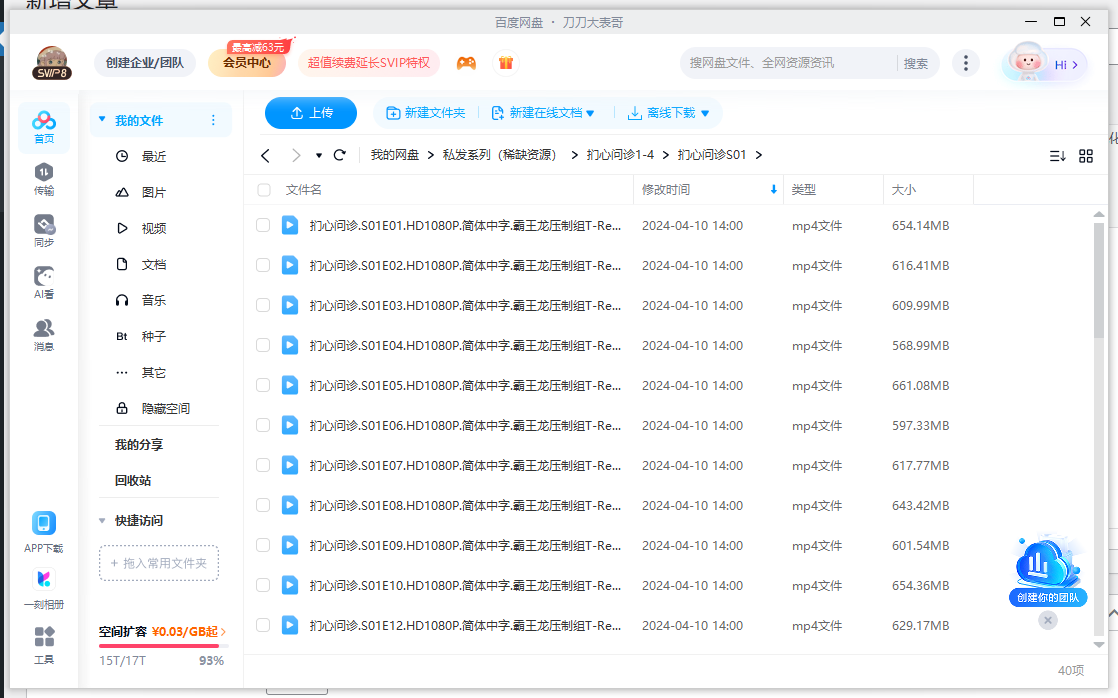Check the box for 扪心问诊.S01E12
The height and width of the screenshot is (698, 1118).
263,625
